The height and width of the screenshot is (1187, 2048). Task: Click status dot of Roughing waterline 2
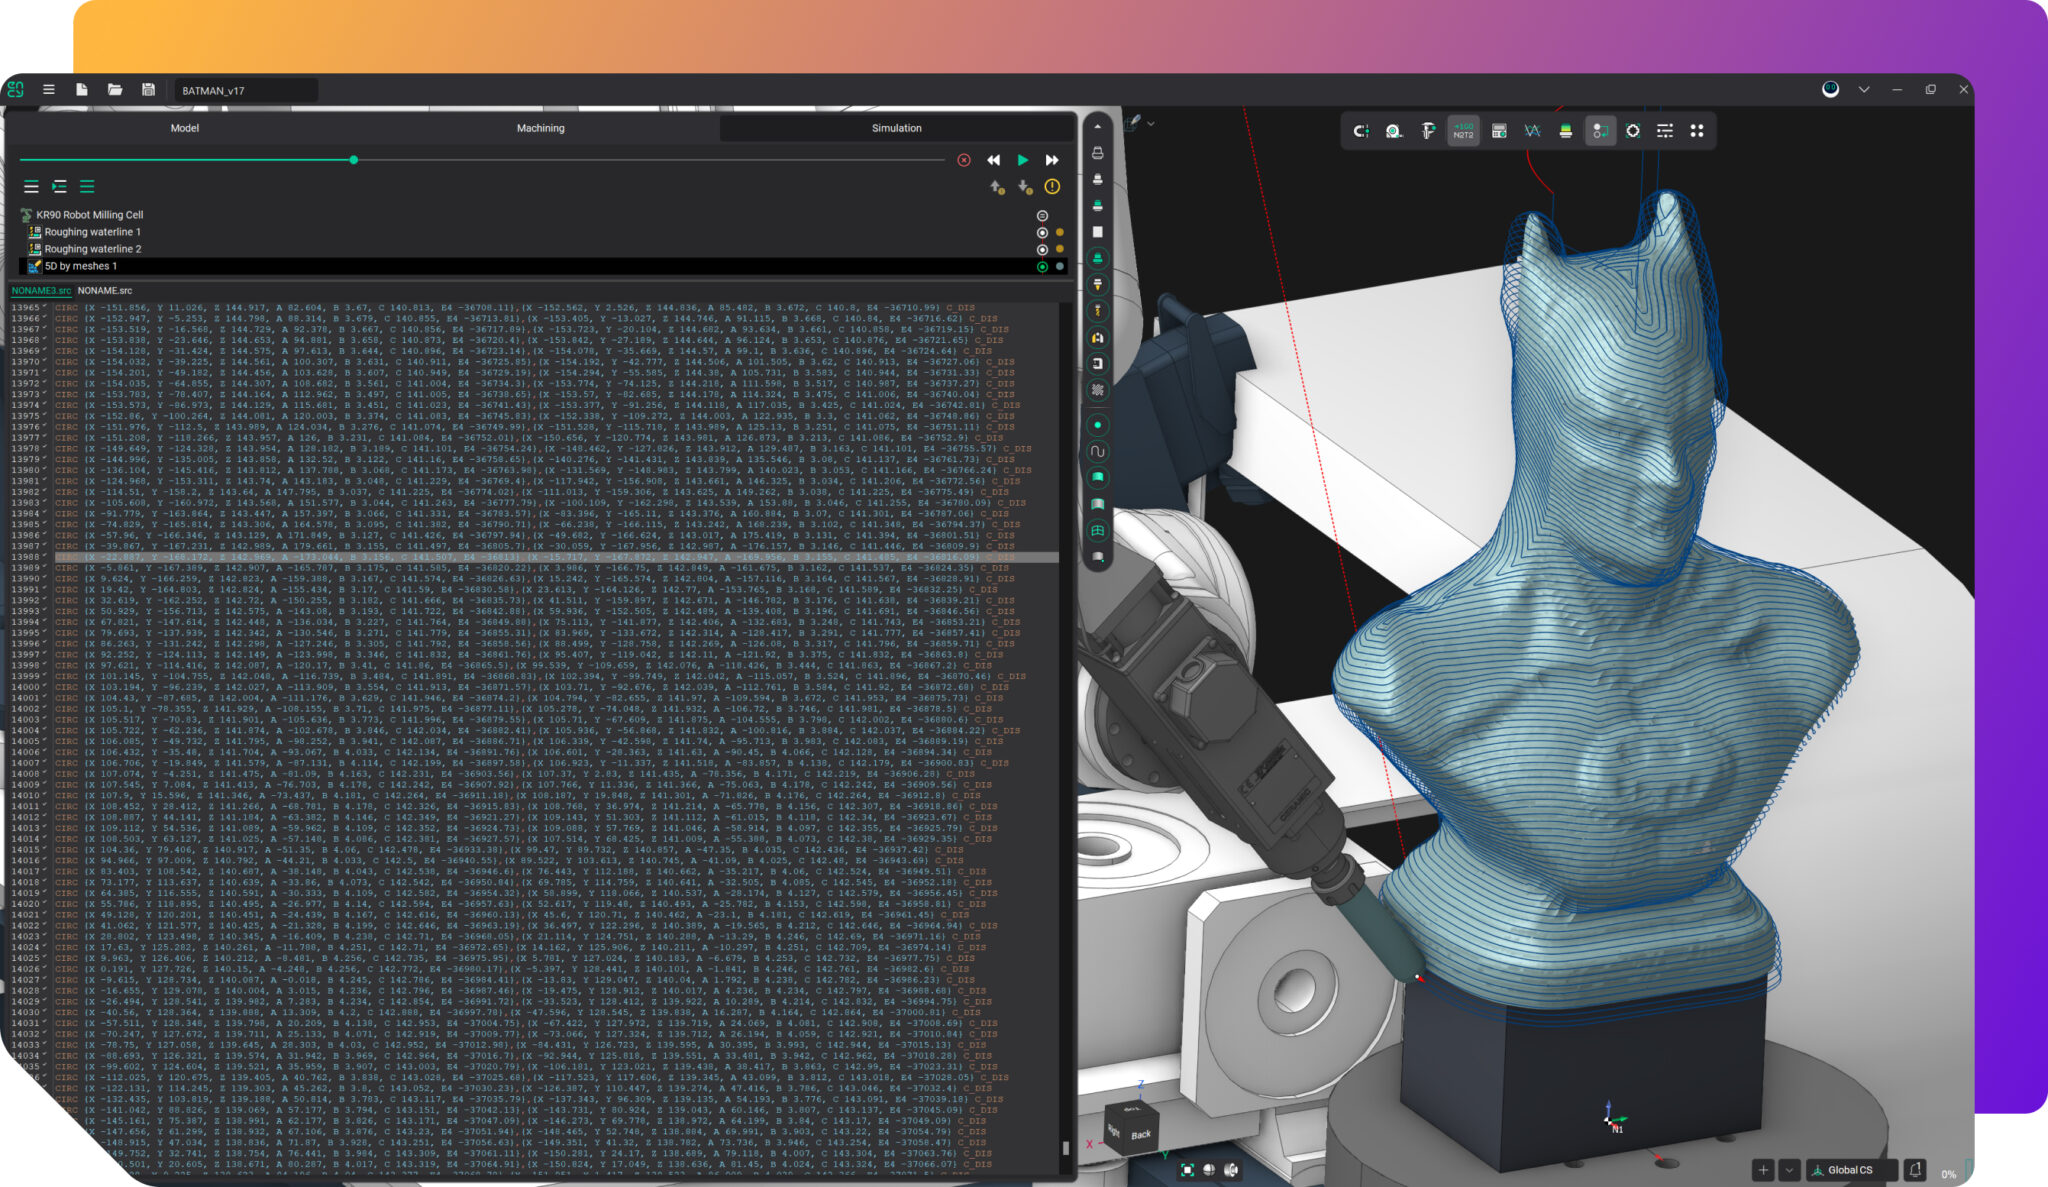1060,250
